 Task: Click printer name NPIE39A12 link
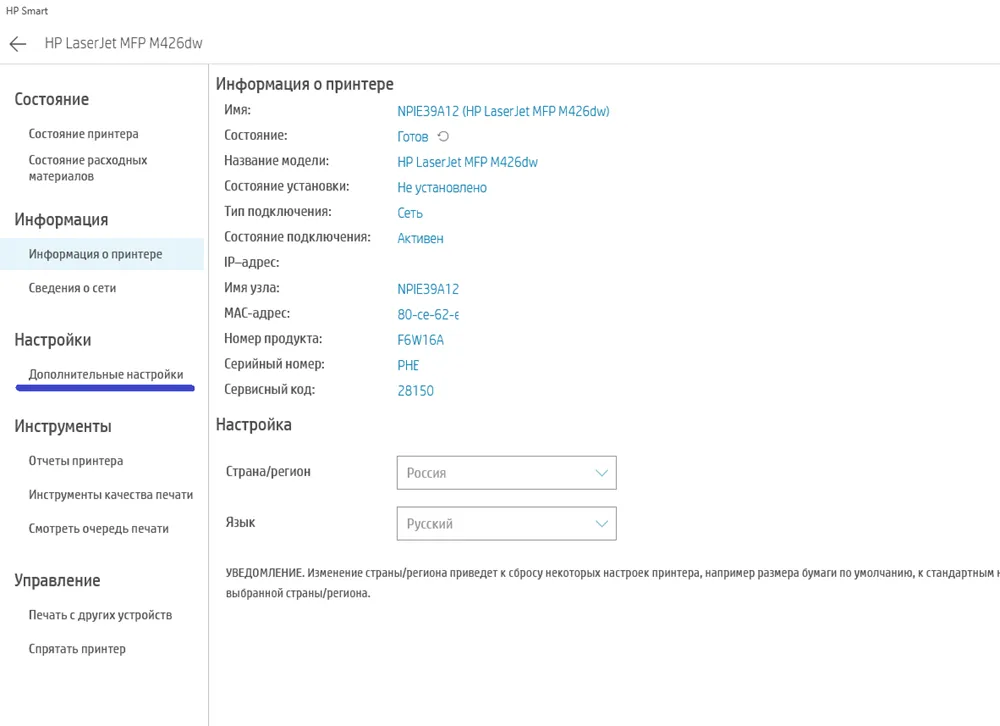click(x=503, y=111)
